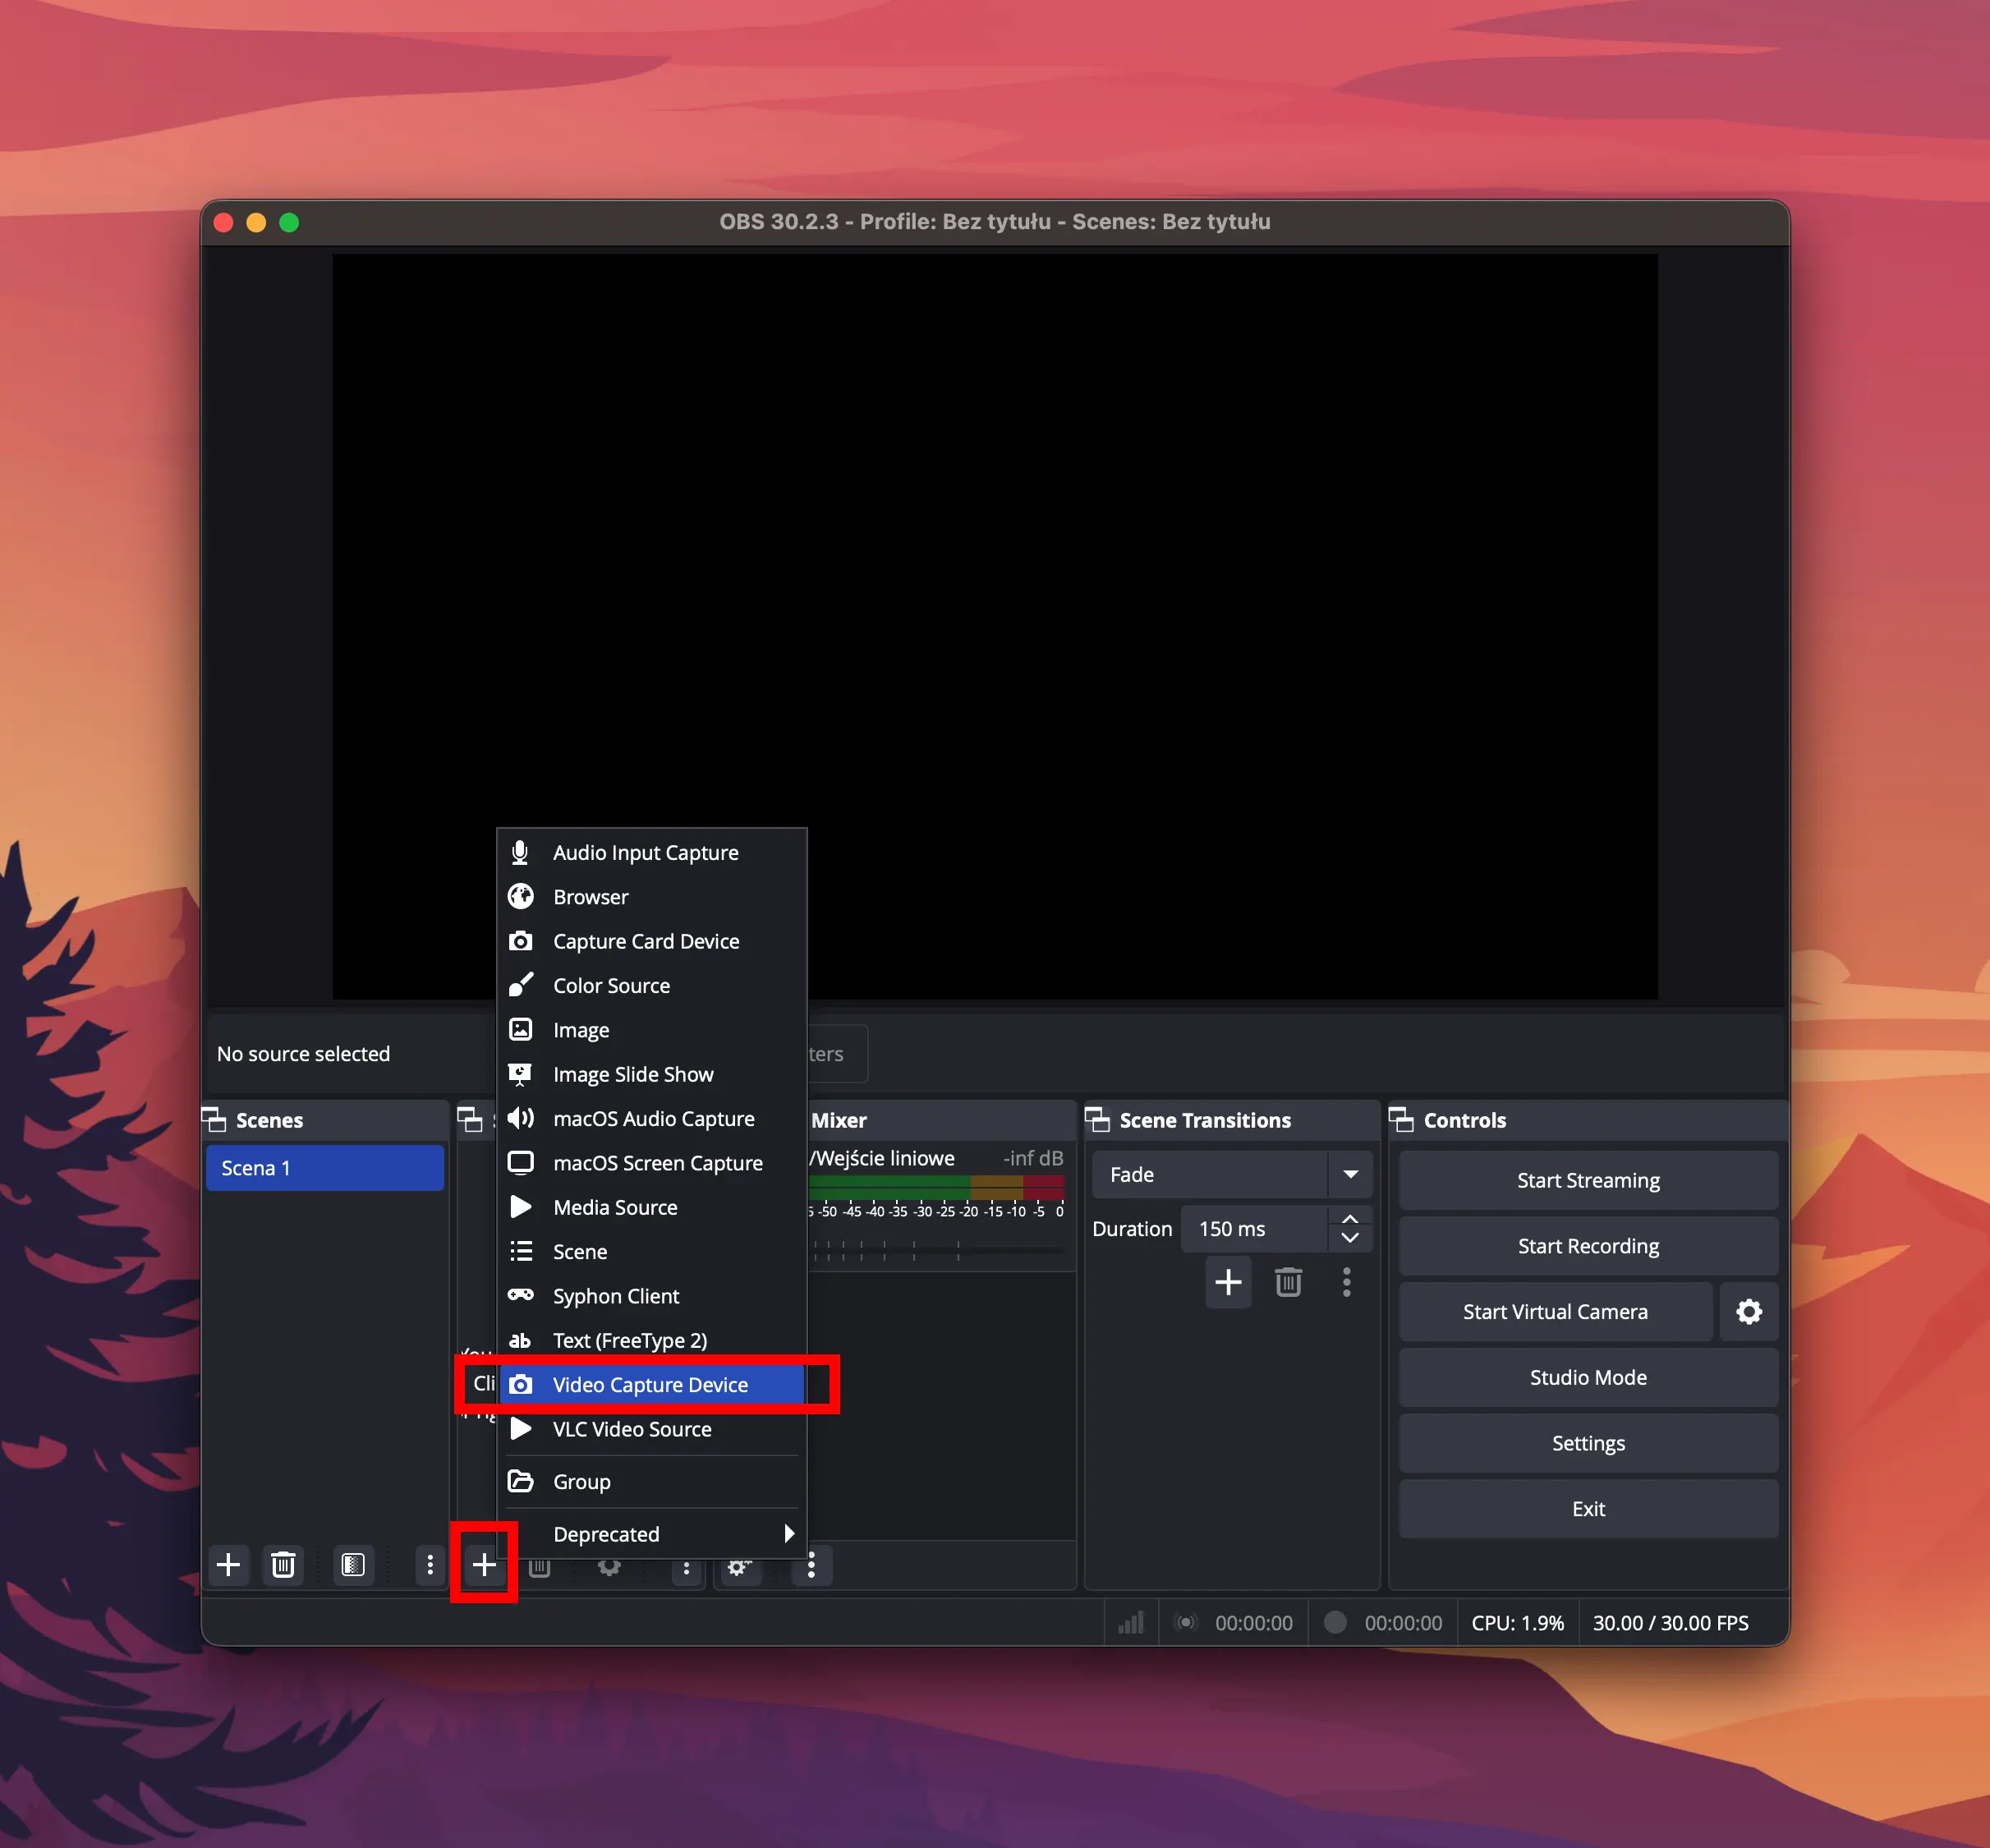Remove selected scene with trash icon

tap(283, 1565)
